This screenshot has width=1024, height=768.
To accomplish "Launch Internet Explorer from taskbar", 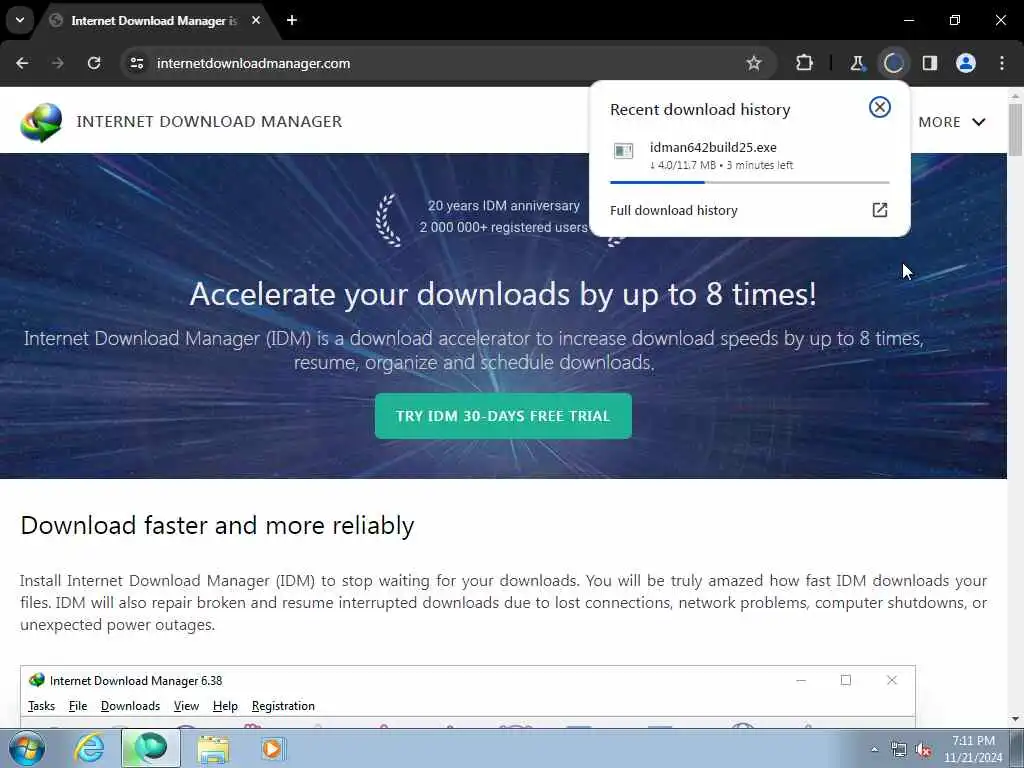I will click(89, 749).
